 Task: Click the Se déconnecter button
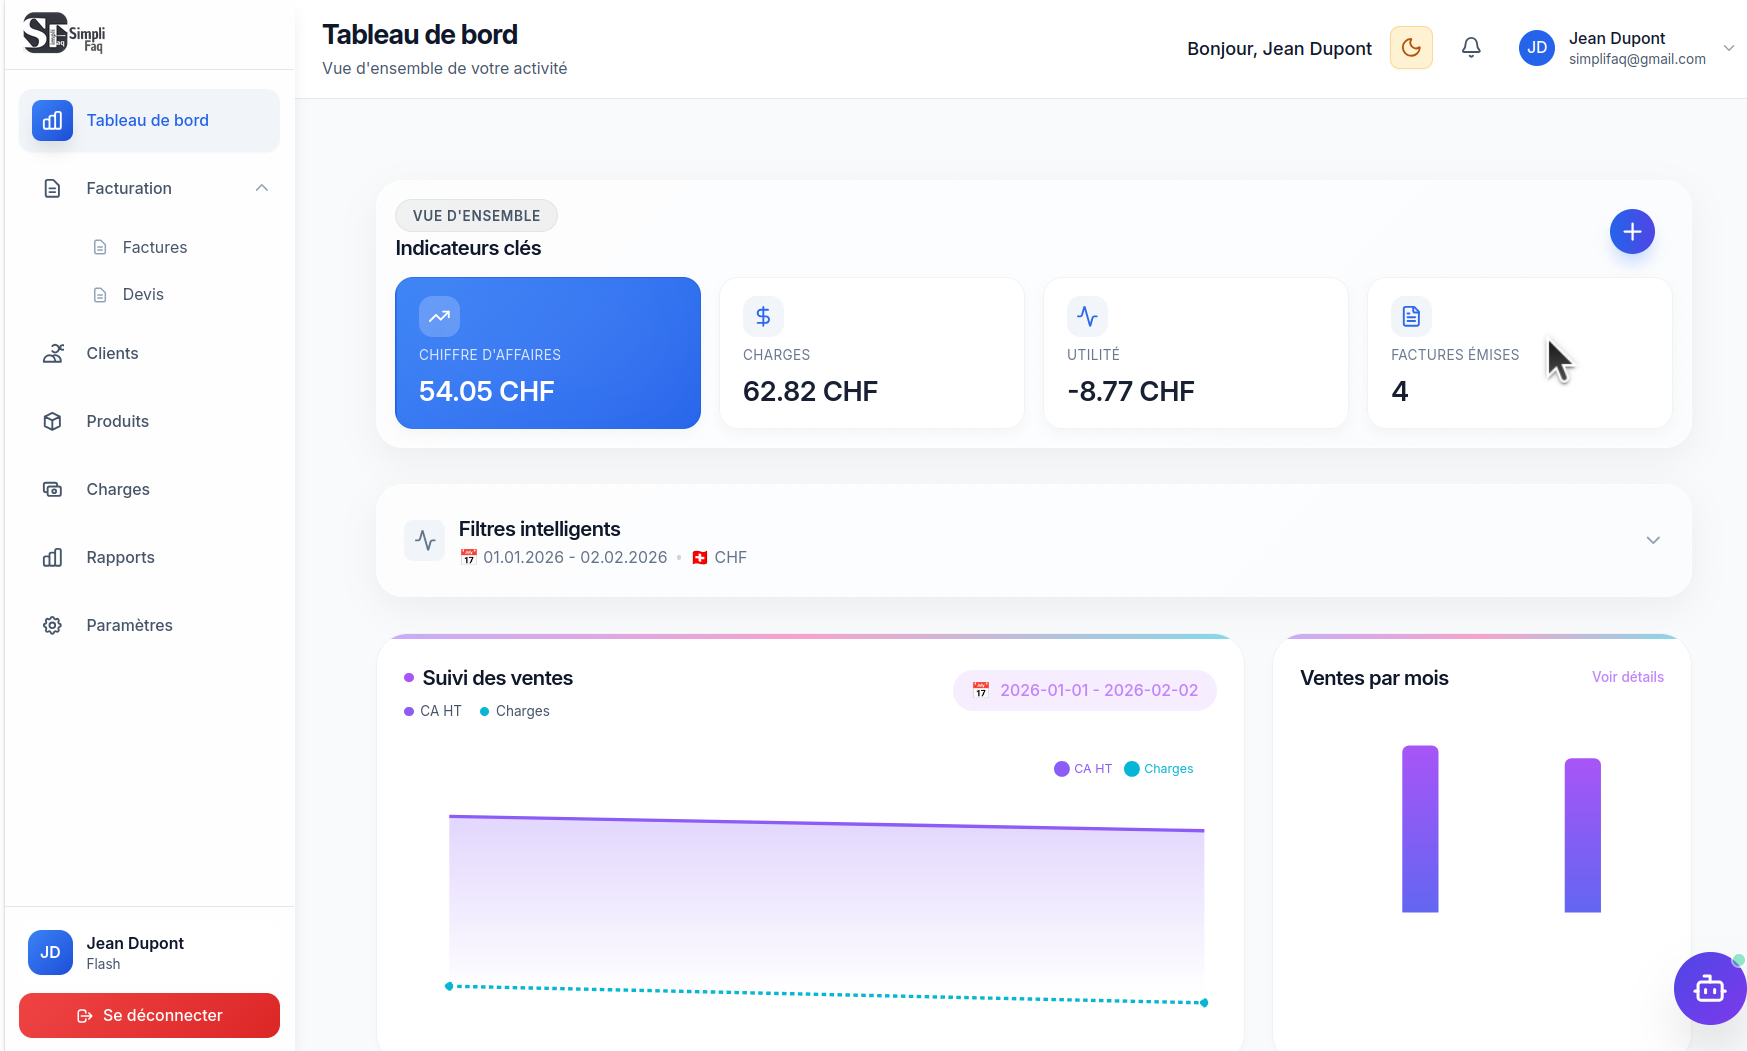149,1015
